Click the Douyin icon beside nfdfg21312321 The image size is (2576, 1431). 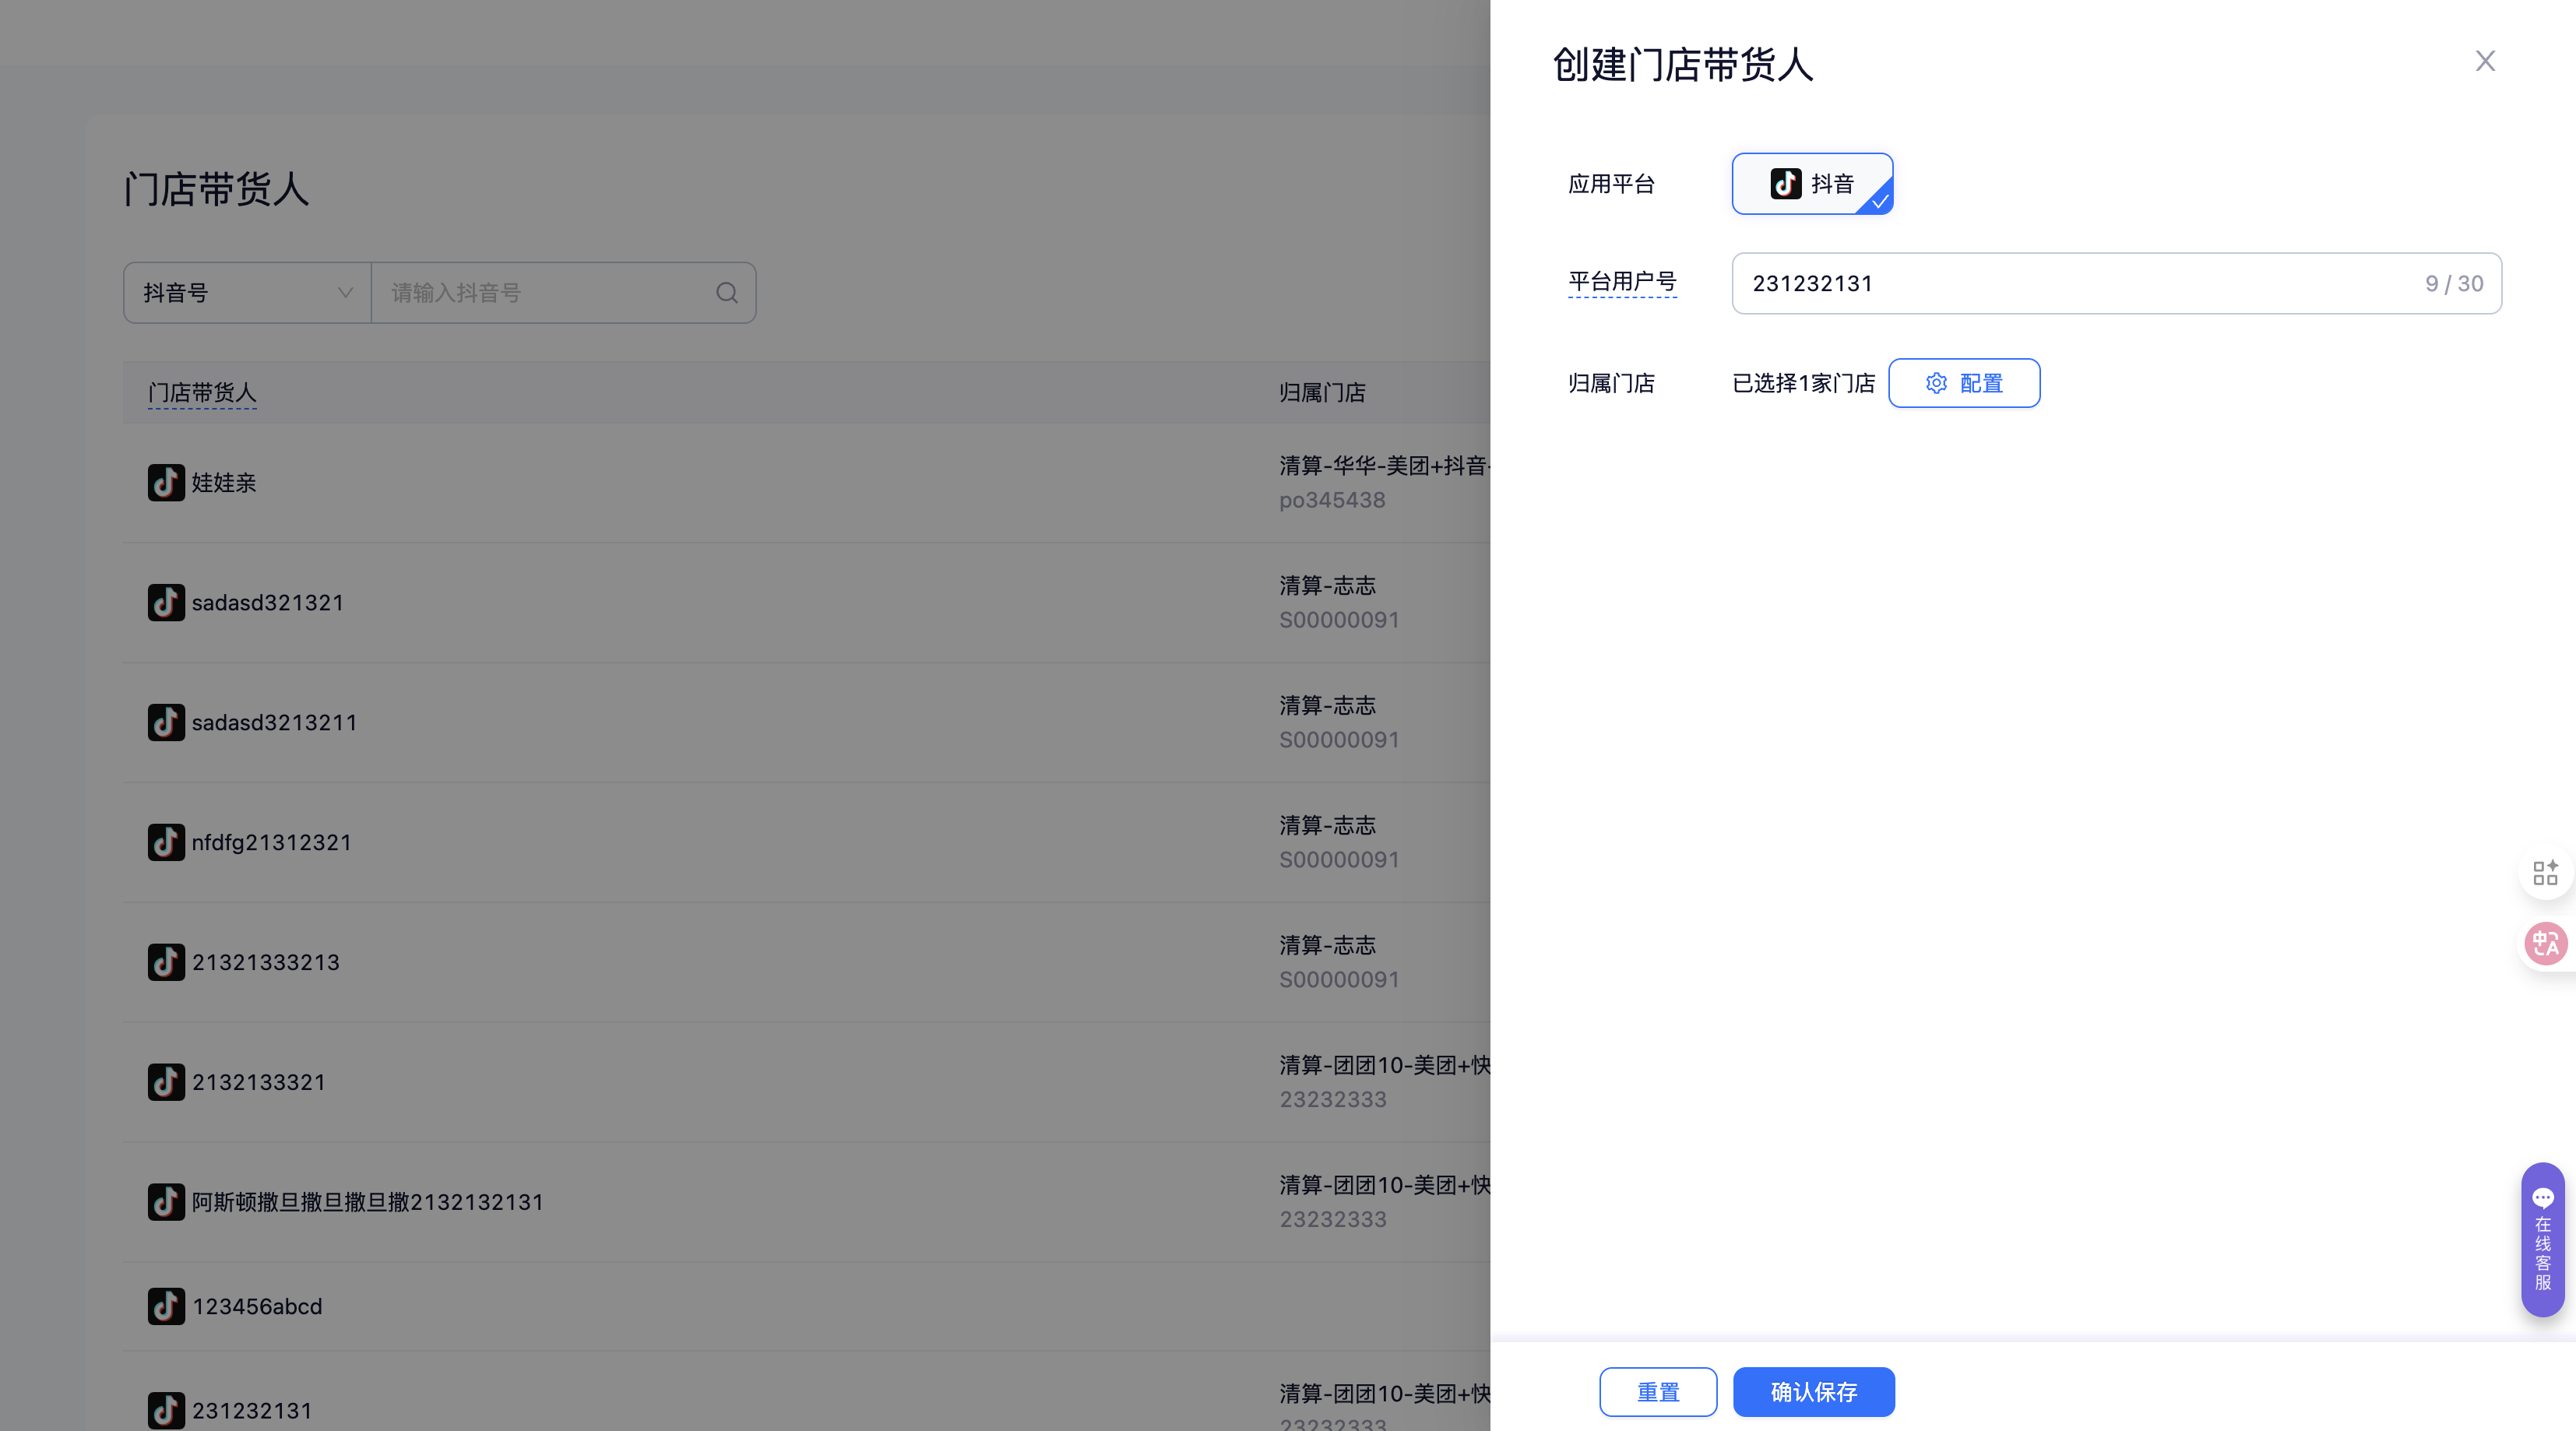(166, 842)
